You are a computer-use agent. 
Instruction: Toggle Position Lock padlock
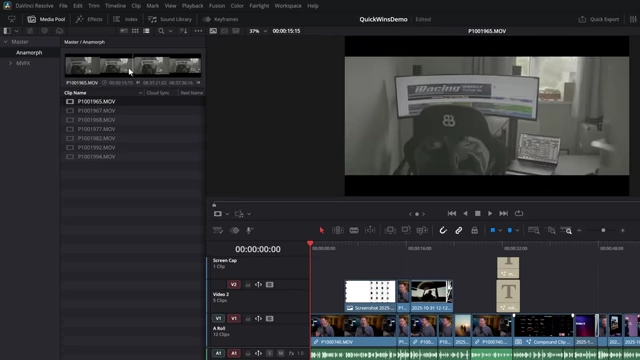pos(474,231)
